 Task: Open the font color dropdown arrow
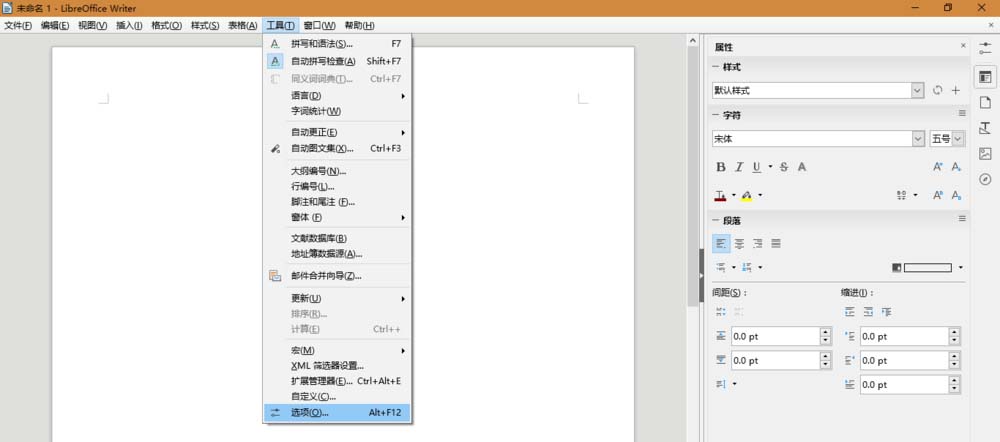(x=733, y=195)
